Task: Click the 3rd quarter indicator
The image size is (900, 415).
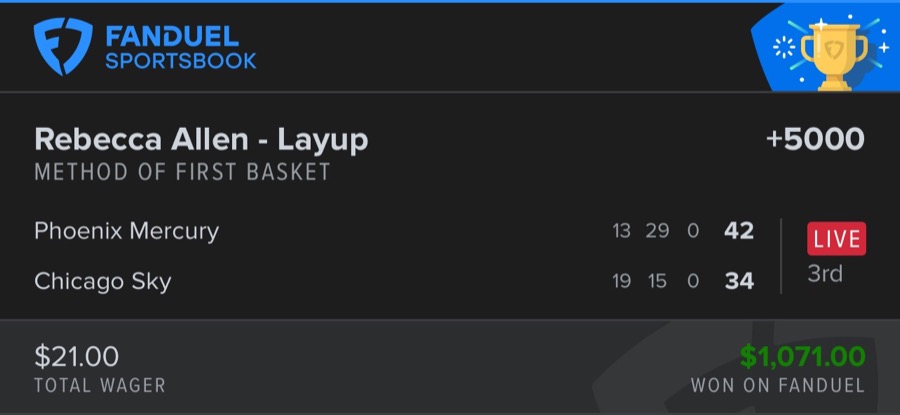Action: pos(825,273)
